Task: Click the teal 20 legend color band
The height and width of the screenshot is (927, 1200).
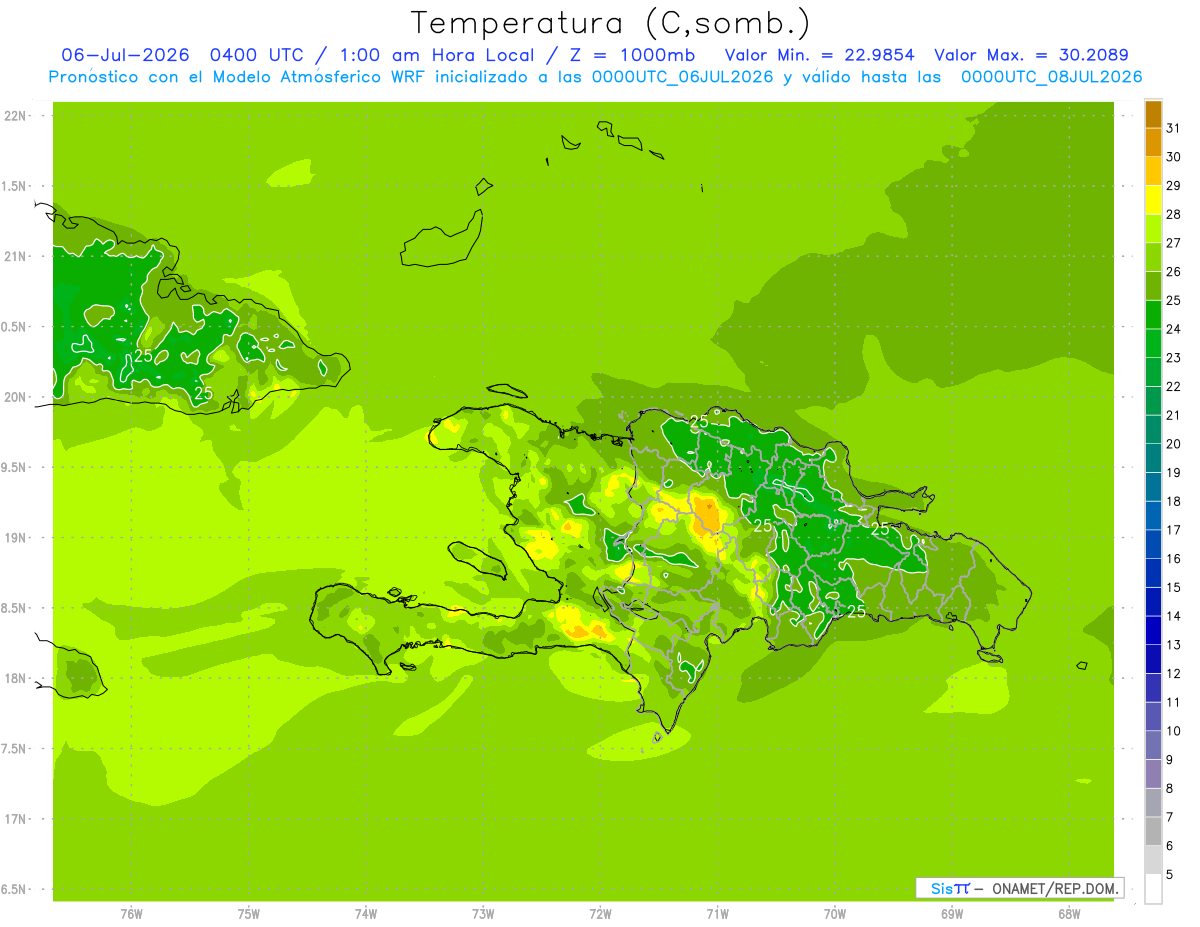Action: pyautogui.click(x=1153, y=430)
